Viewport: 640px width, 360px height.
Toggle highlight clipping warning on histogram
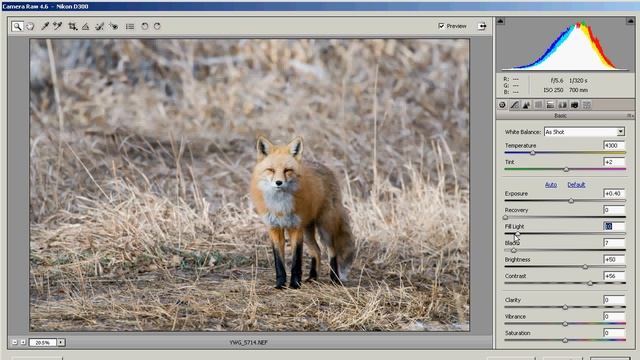click(x=630, y=21)
